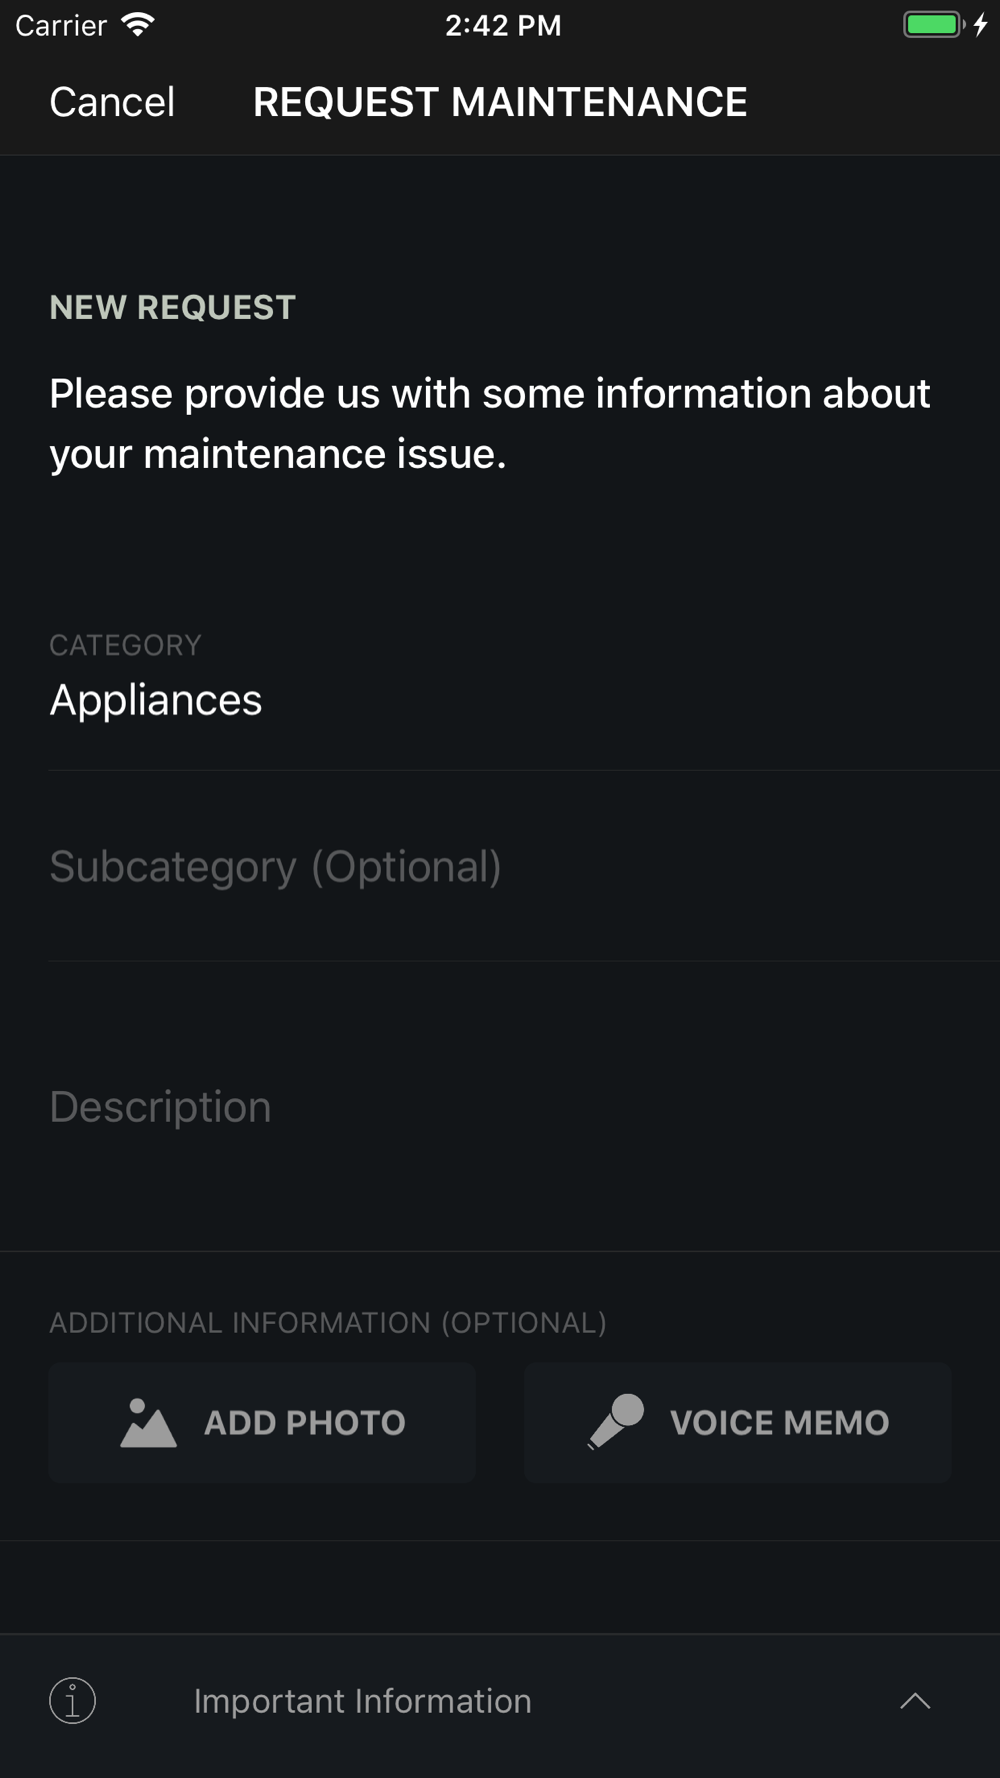Tap the Important Information label
This screenshot has width=1000, height=1778.
[x=362, y=1701]
